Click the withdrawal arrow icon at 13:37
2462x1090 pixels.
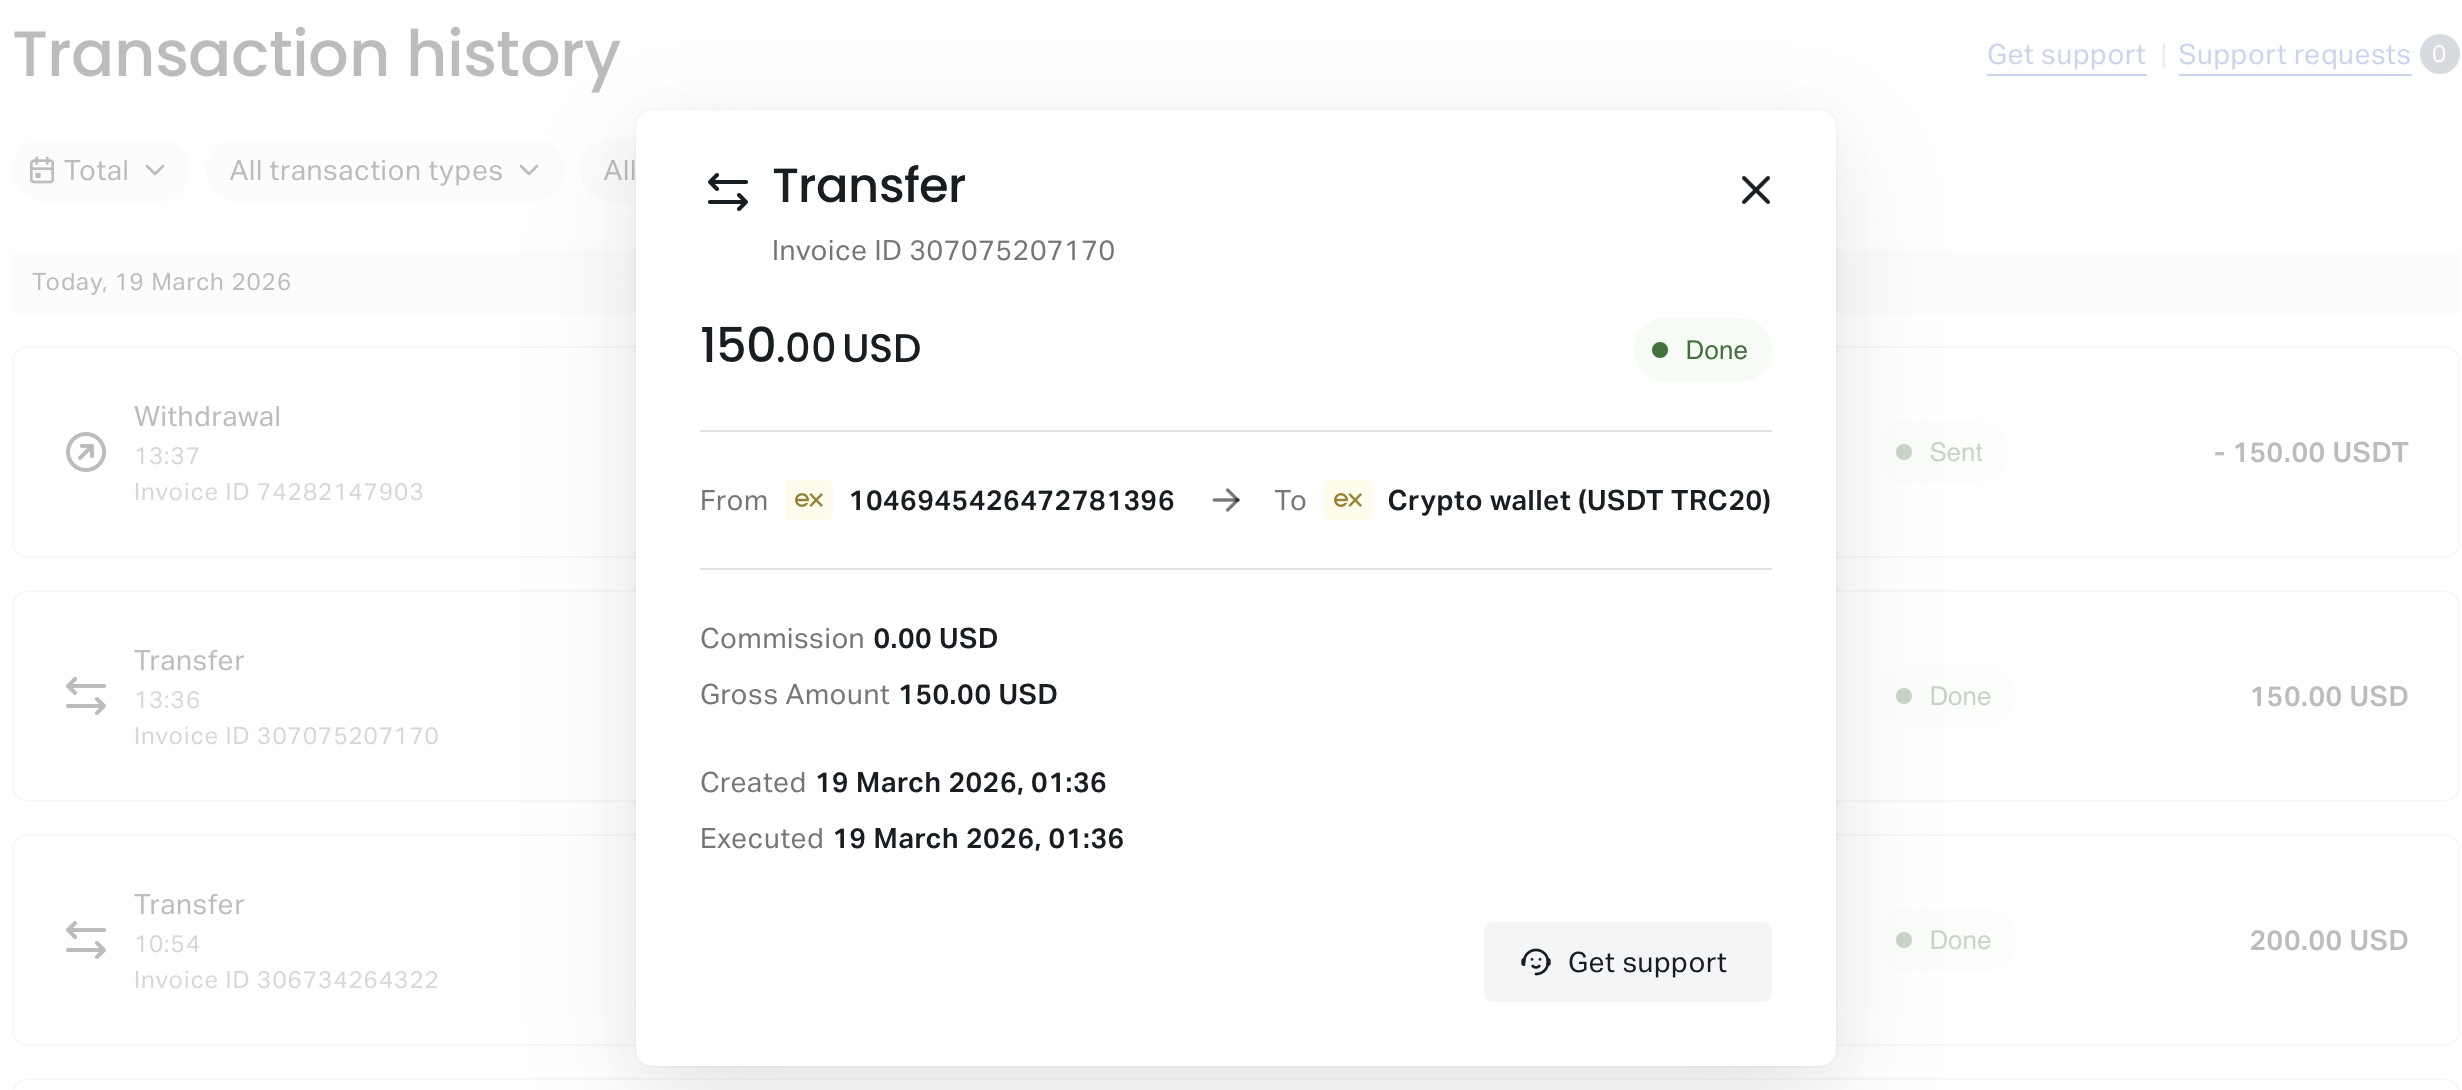coord(85,452)
